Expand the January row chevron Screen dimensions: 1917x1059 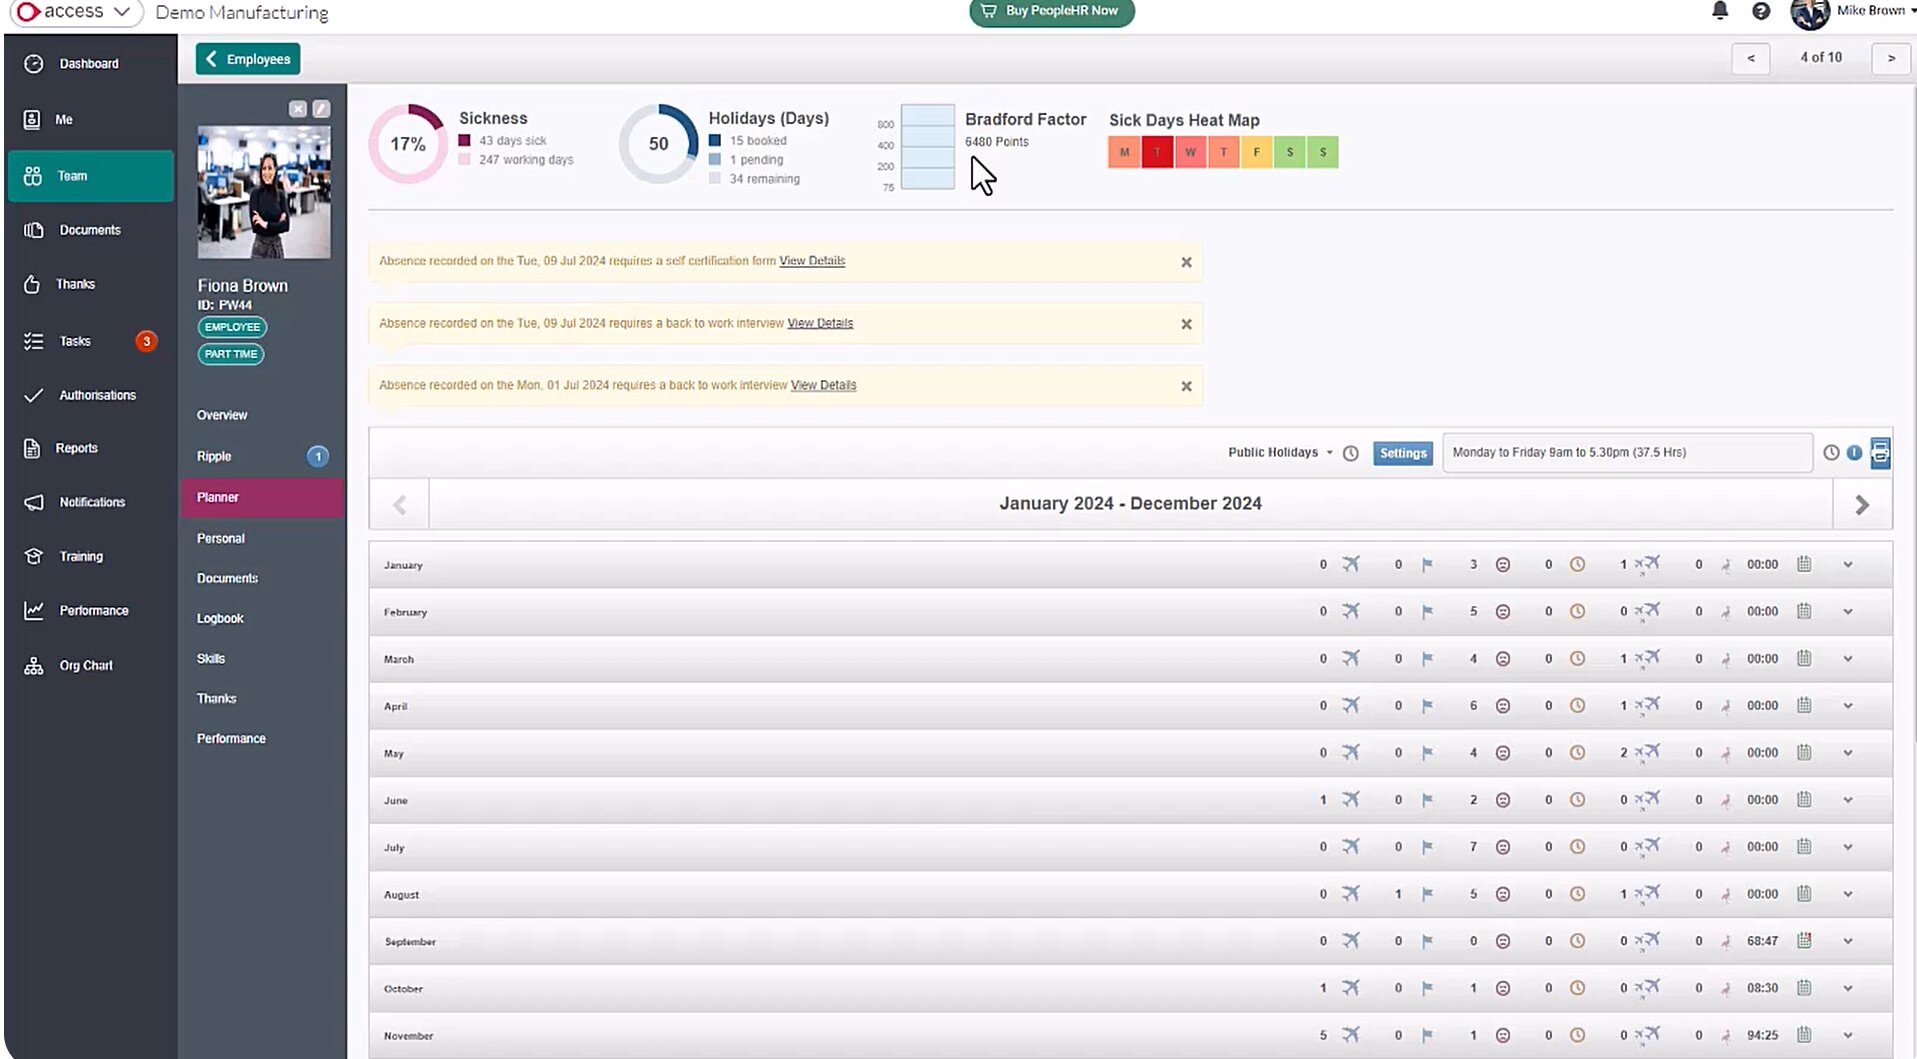coord(1848,565)
